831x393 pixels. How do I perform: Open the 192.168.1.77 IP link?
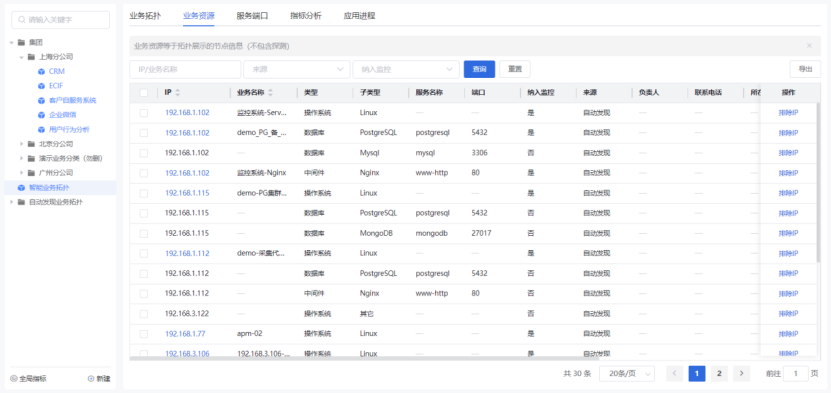click(x=185, y=334)
